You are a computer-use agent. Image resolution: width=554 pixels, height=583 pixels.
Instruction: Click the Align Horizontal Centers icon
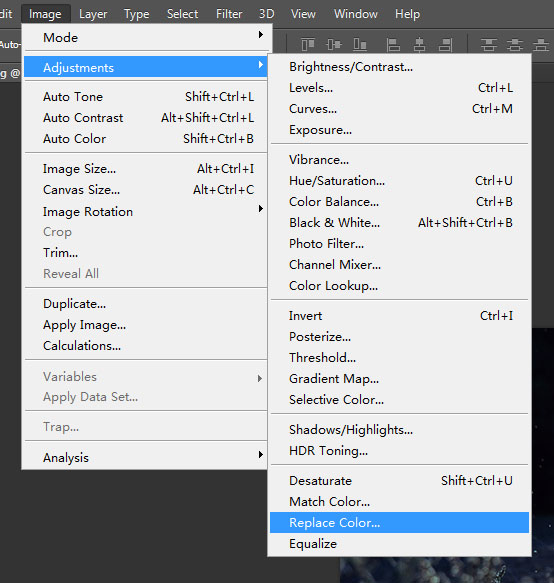click(x=419, y=45)
